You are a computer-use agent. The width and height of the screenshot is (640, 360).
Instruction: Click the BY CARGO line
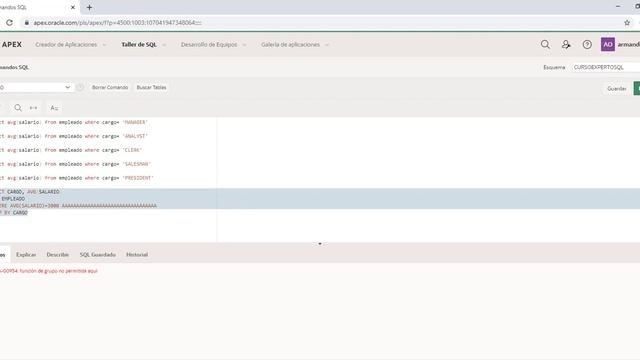[x=14, y=213]
